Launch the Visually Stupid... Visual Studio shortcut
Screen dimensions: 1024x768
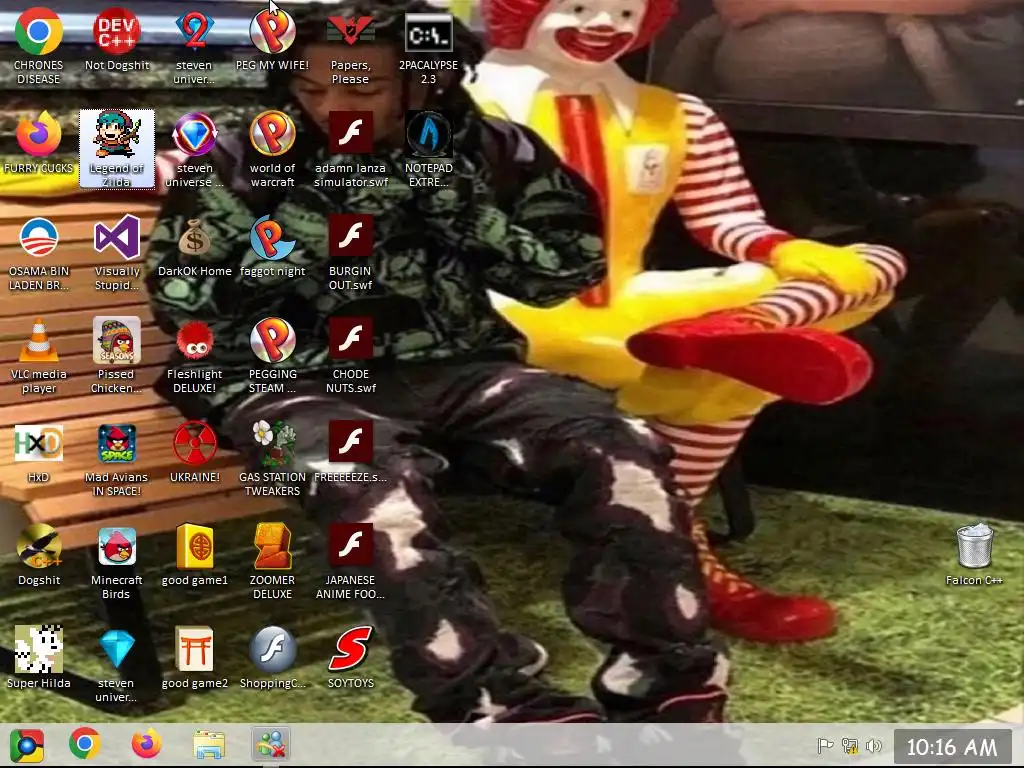point(117,238)
